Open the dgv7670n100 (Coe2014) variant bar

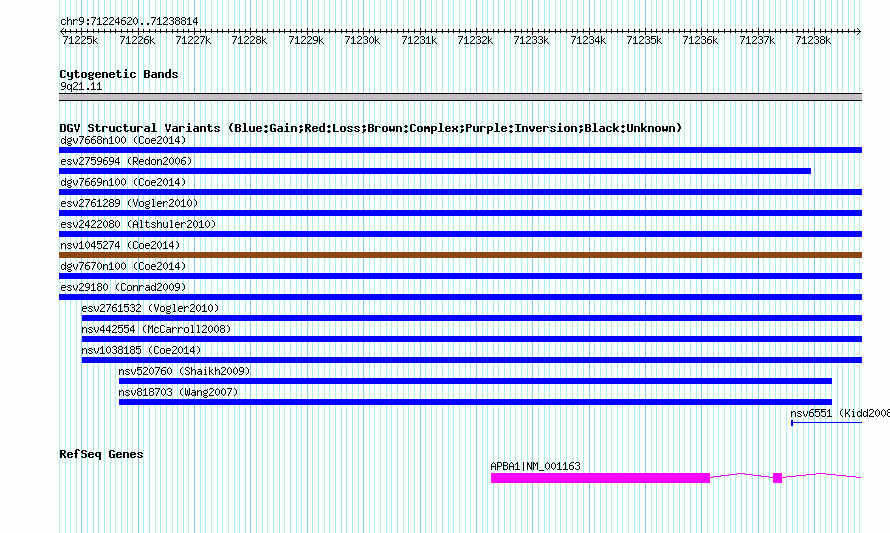coord(460,276)
